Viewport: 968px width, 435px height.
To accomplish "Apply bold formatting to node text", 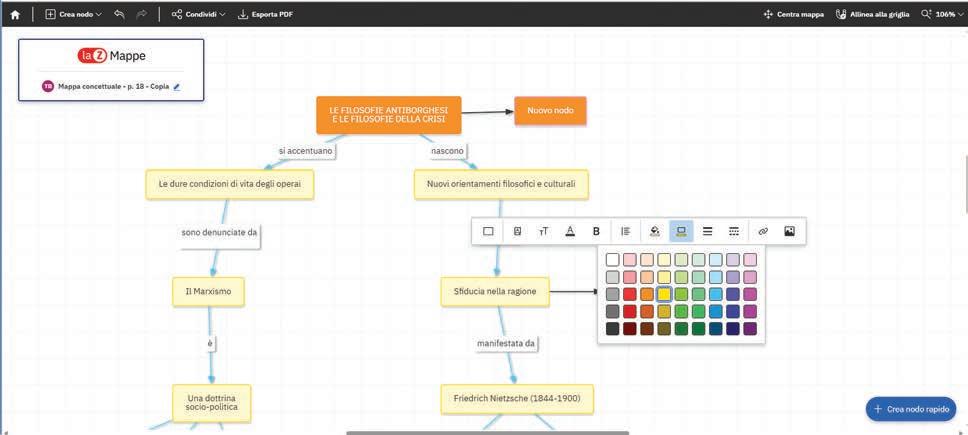I will (596, 231).
